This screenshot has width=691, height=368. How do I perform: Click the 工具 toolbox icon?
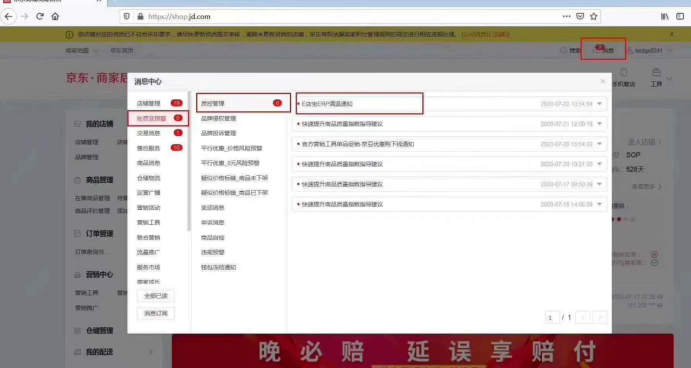656,73
